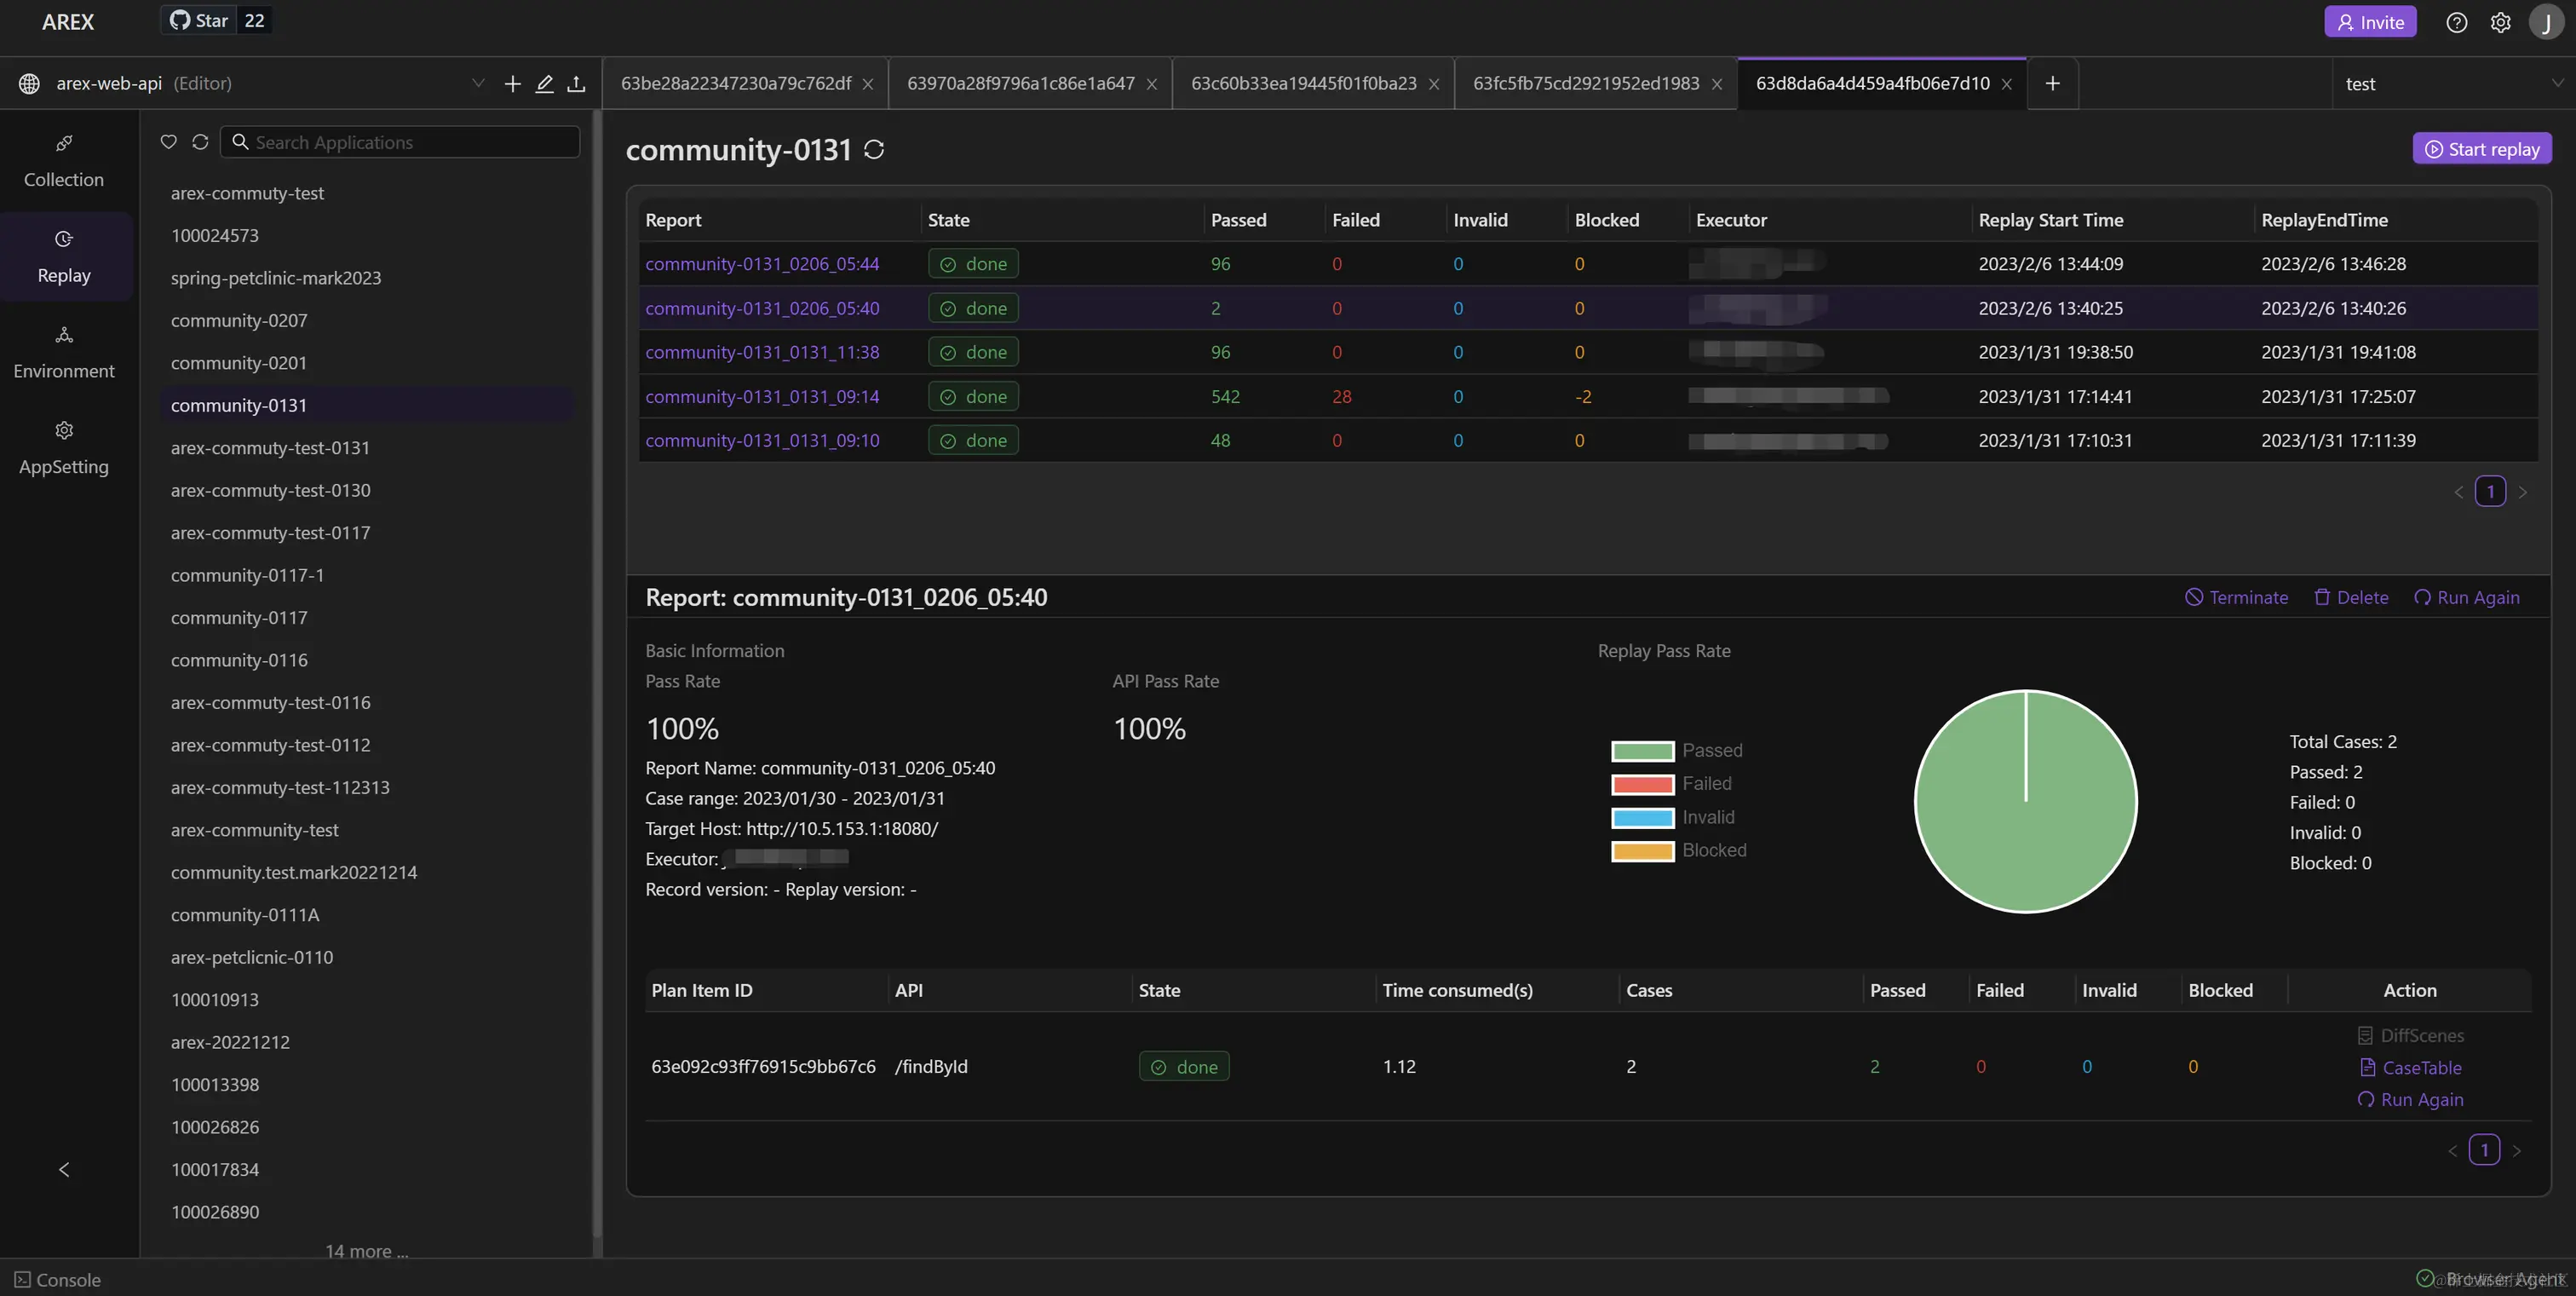Refresh the applications list
Screen dimensions: 2576x1296
tap(200, 142)
